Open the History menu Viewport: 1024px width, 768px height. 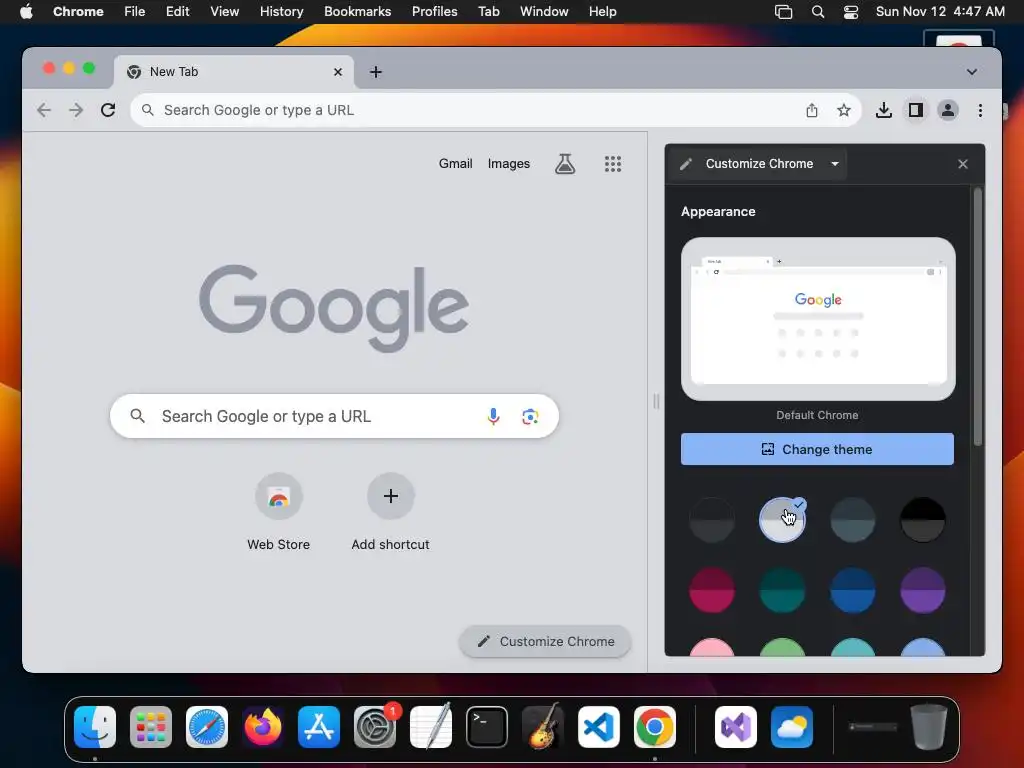[281, 12]
